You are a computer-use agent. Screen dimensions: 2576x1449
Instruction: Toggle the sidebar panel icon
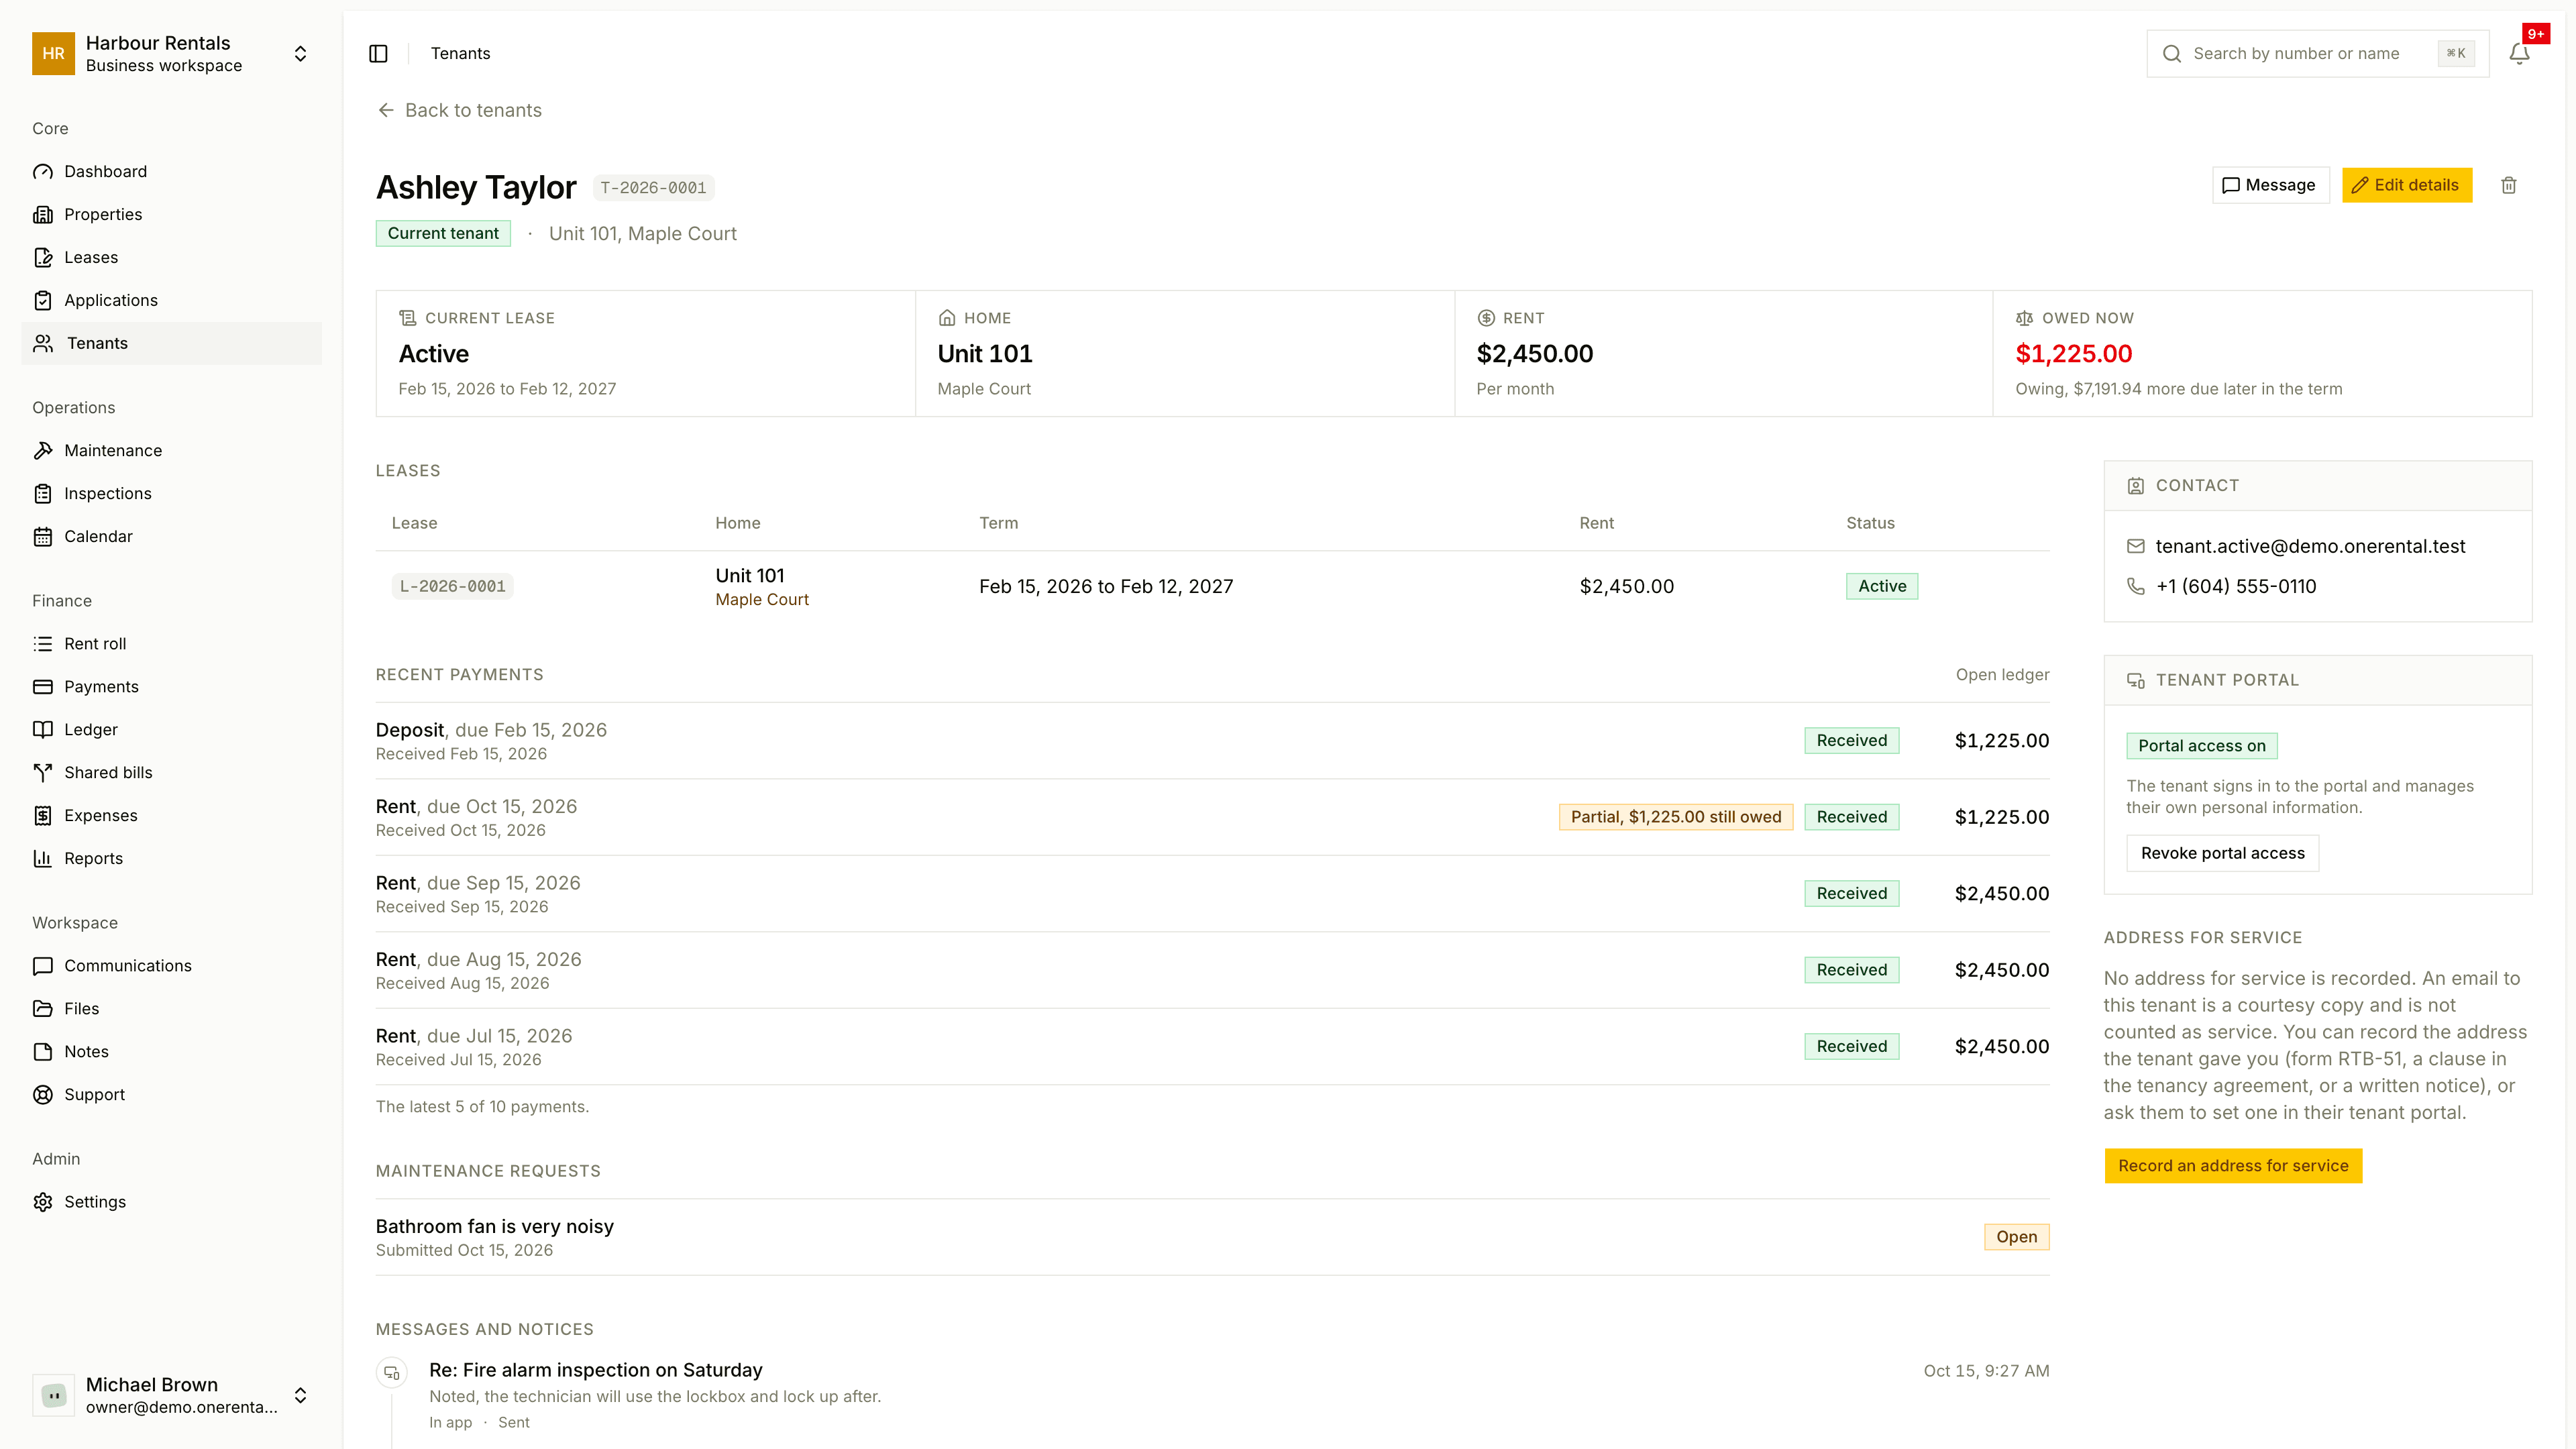pos(378,54)
